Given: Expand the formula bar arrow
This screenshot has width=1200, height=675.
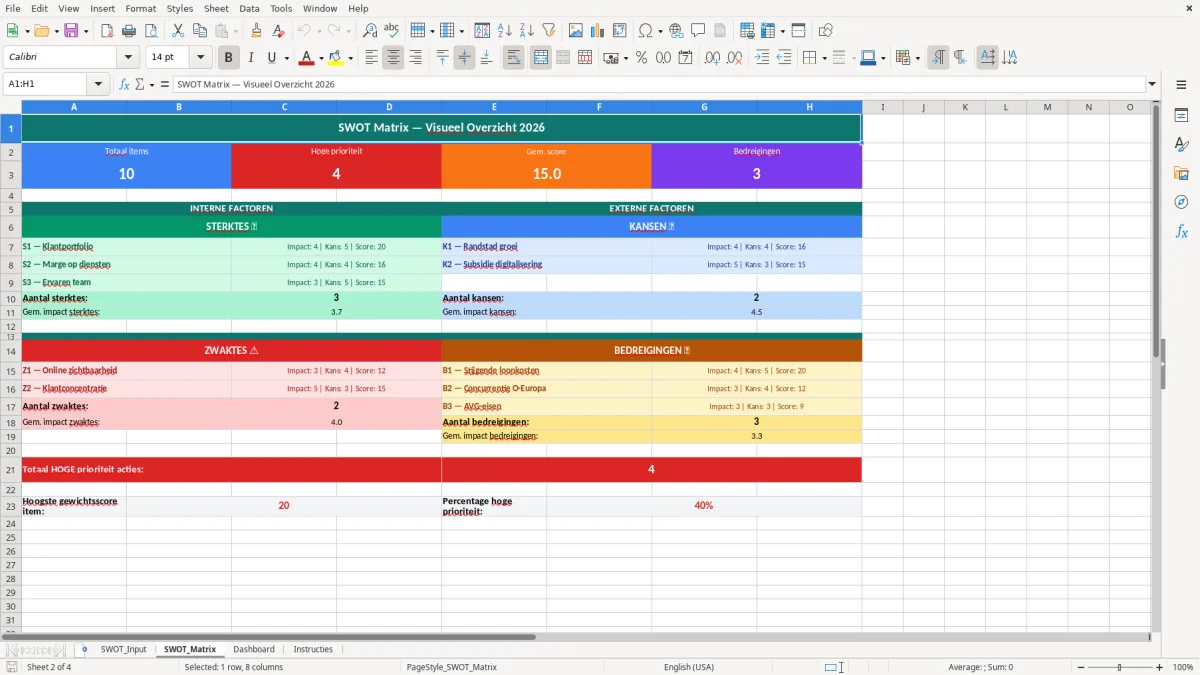Looking at the screenshot, I should (1152, 84).
